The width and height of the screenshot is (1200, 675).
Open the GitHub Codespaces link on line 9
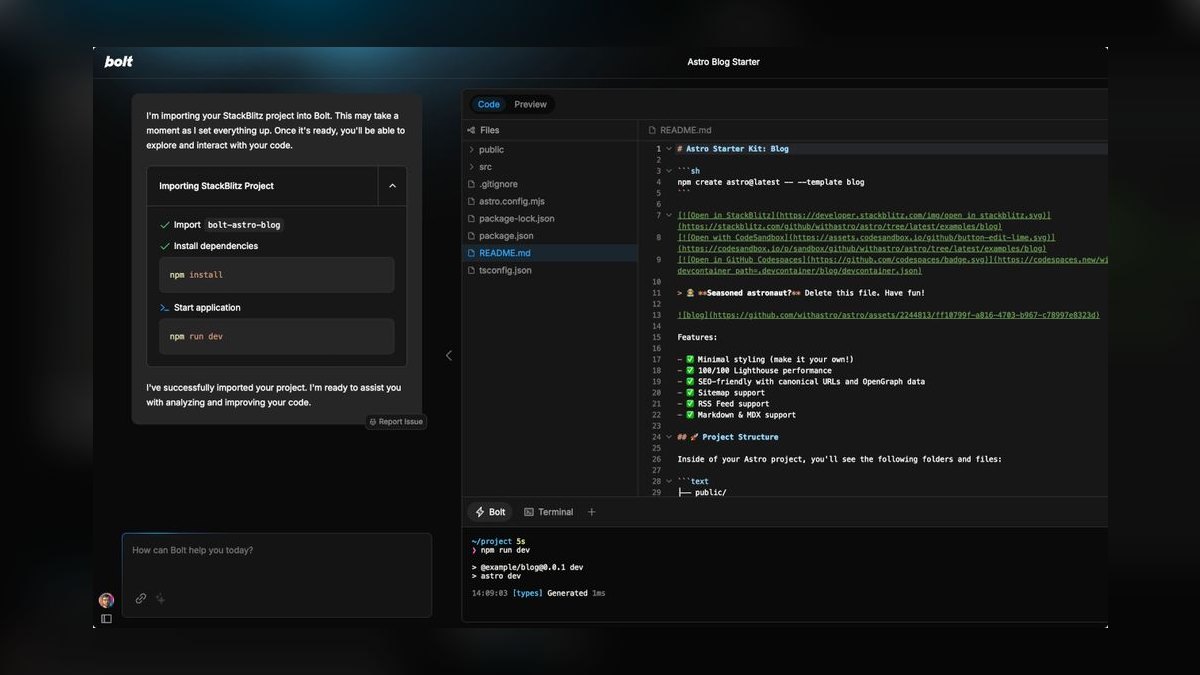[892, 265]
